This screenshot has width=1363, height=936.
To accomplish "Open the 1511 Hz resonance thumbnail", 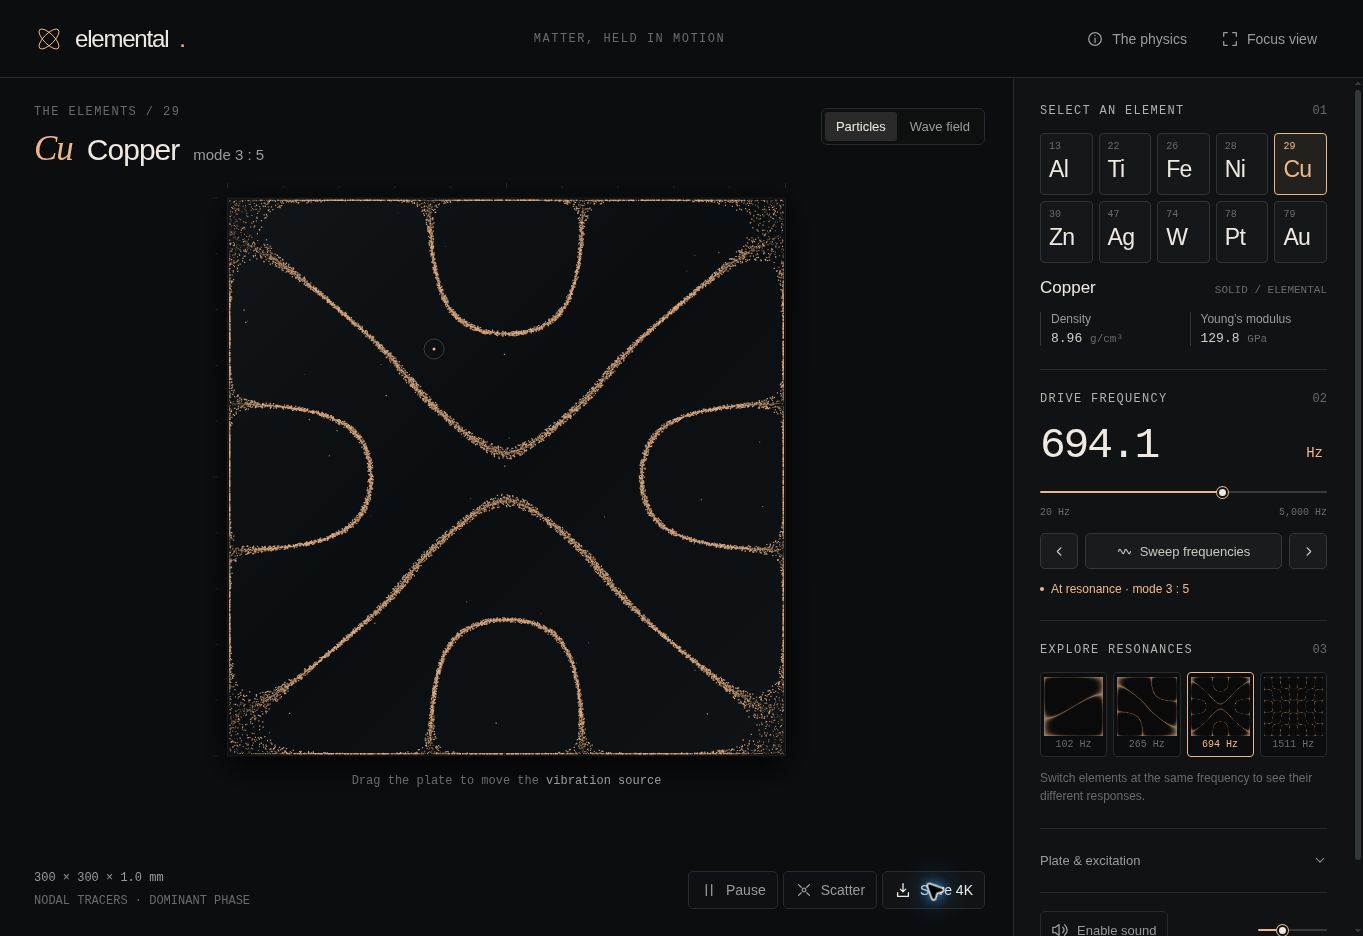I will (1293, 714).
